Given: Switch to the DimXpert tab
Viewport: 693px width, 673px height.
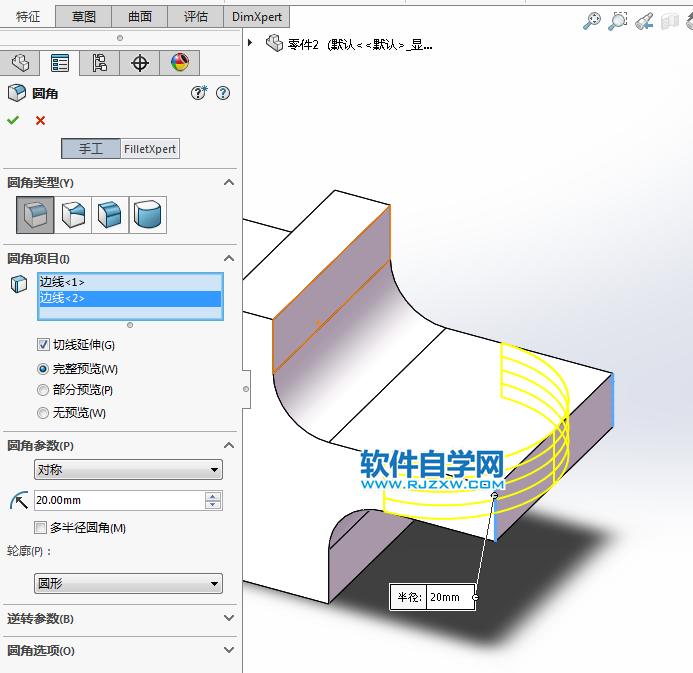Looking at the screenshot, I should (x=257, y=17).
